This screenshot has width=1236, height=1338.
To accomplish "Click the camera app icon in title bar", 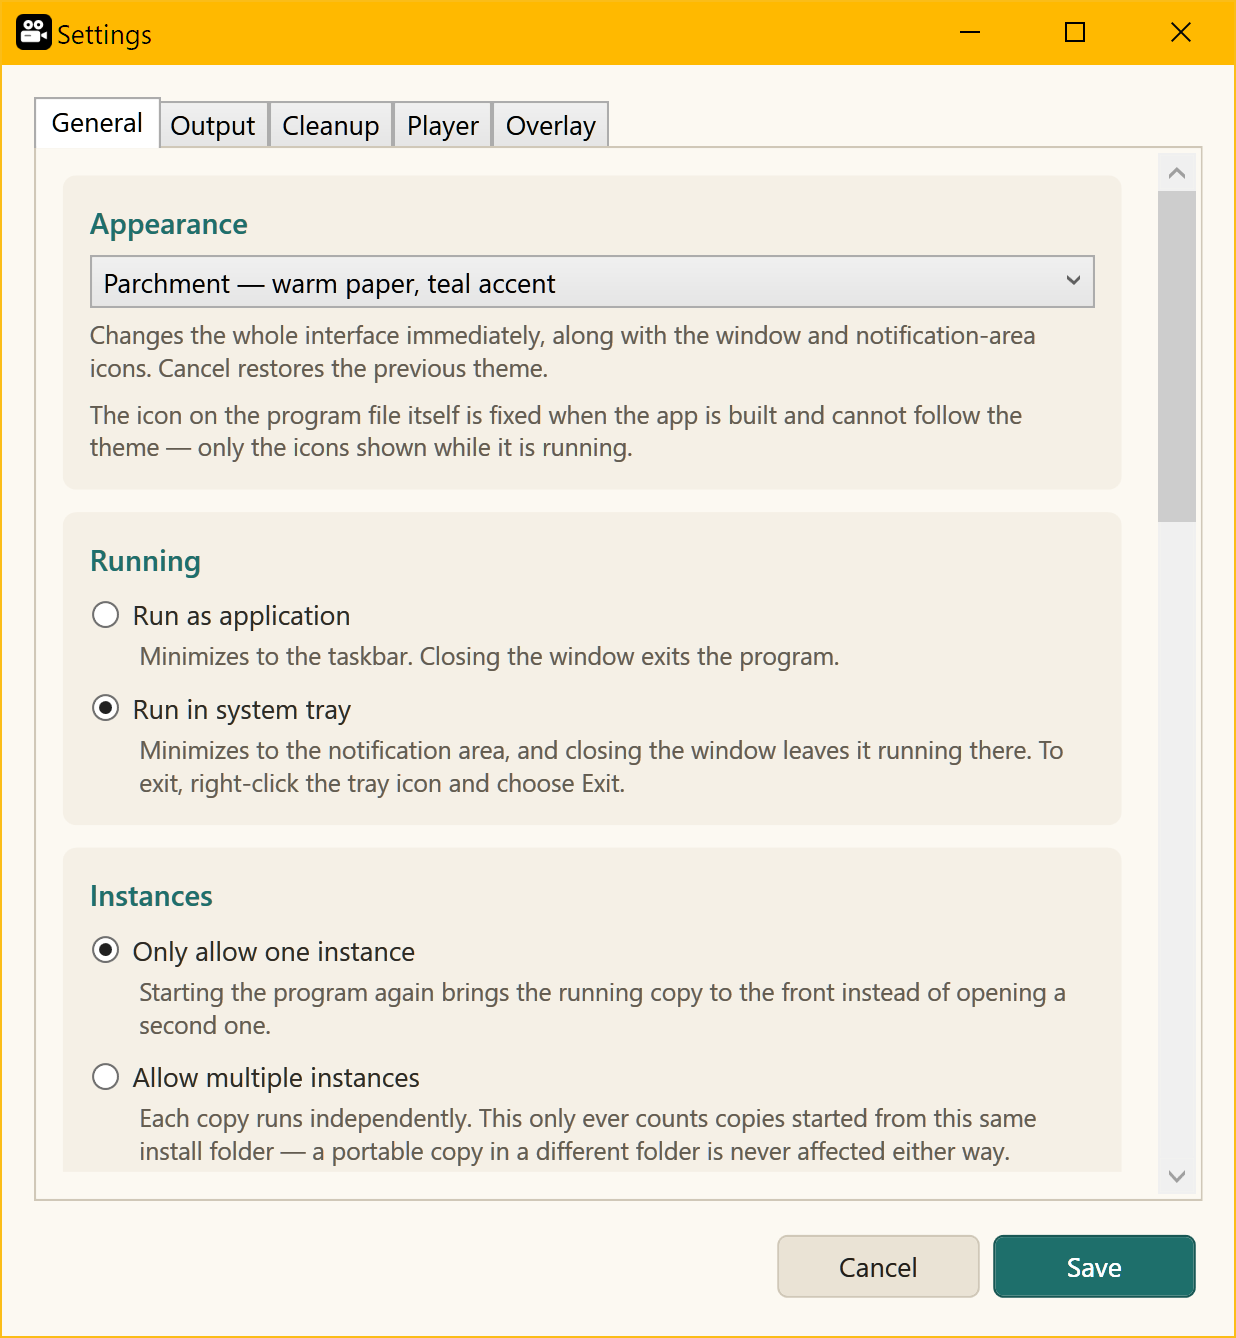I will point(33,33).
